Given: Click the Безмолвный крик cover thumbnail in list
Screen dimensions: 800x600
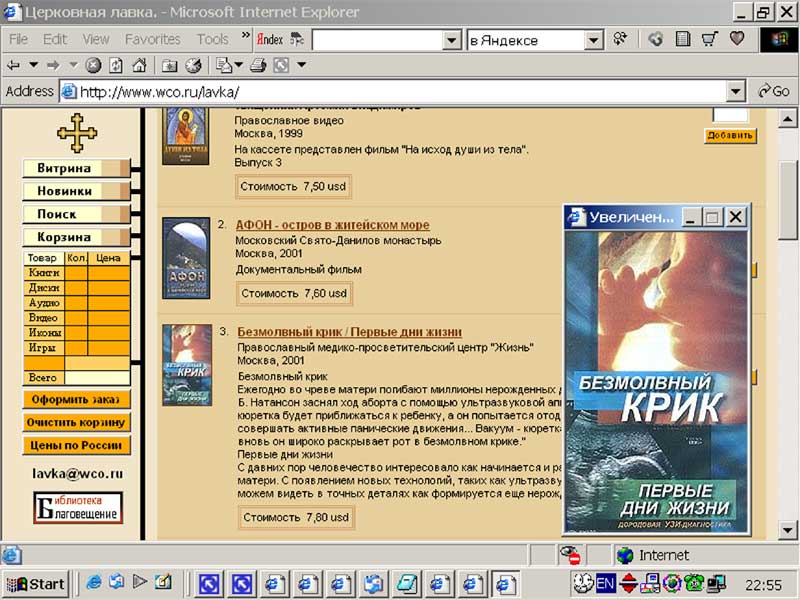Looking at the screenshot, I should point(187,365).
